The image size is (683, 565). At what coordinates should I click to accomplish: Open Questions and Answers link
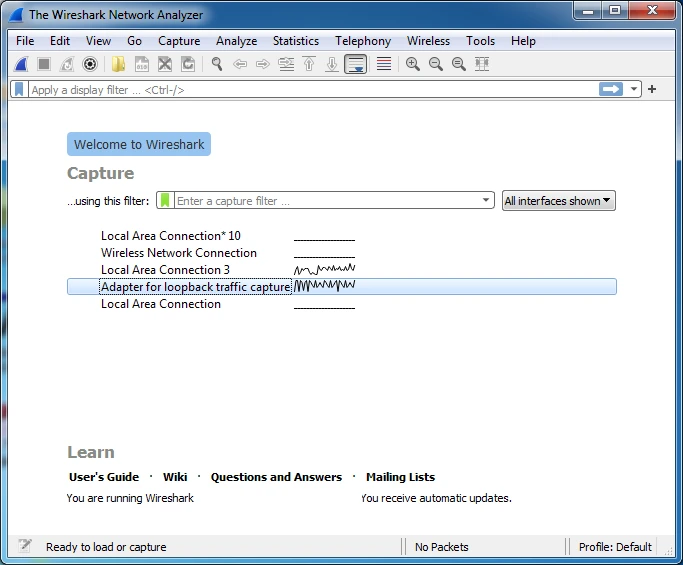[x=276, y=477]
